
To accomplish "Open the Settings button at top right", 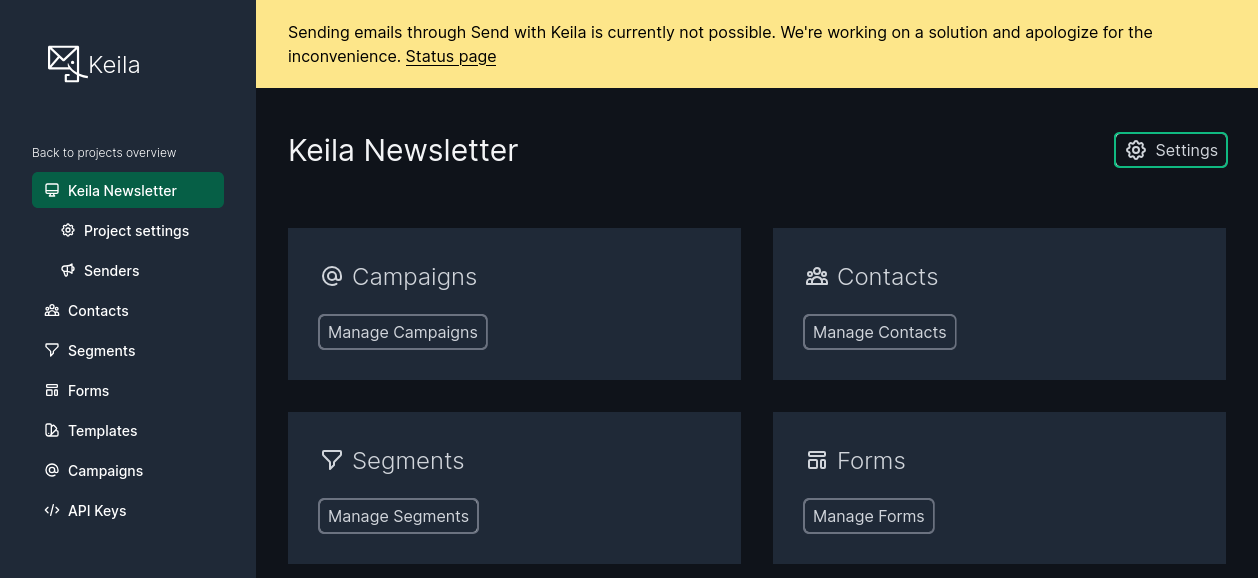I will [x=1171, y=150].
